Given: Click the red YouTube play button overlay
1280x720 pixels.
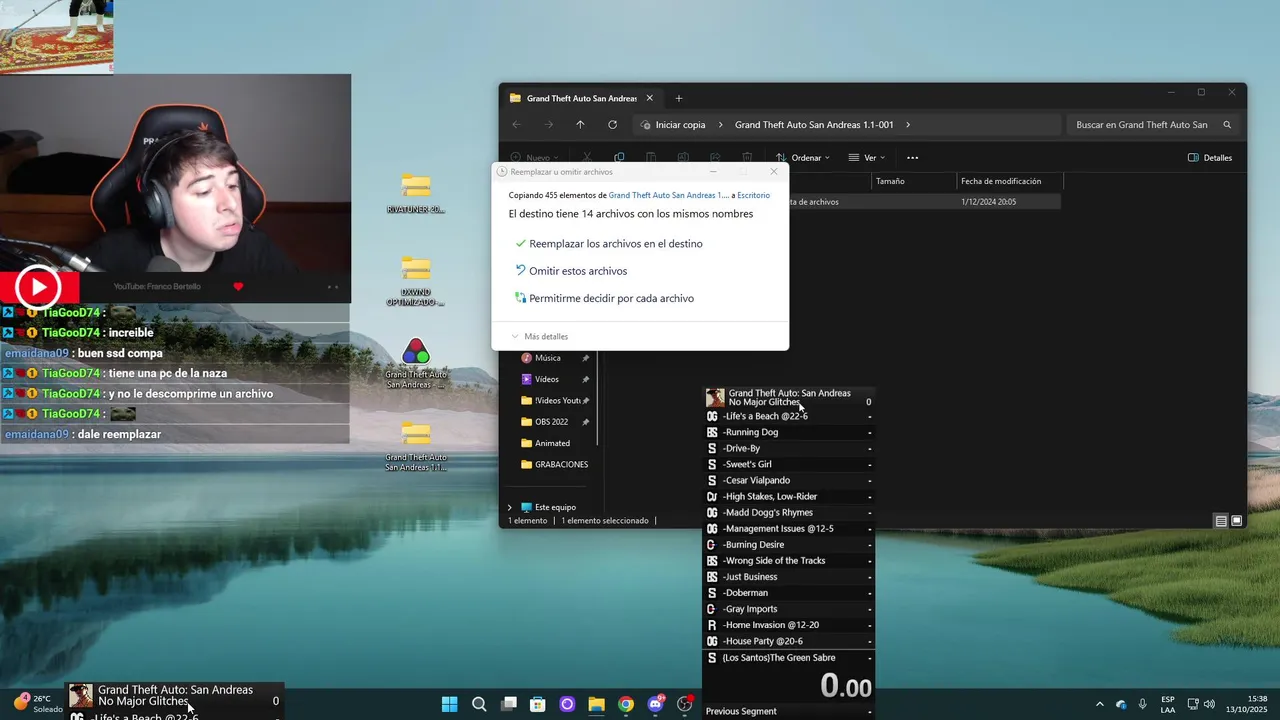Looking at the screenshot, I should pos(38,288).
